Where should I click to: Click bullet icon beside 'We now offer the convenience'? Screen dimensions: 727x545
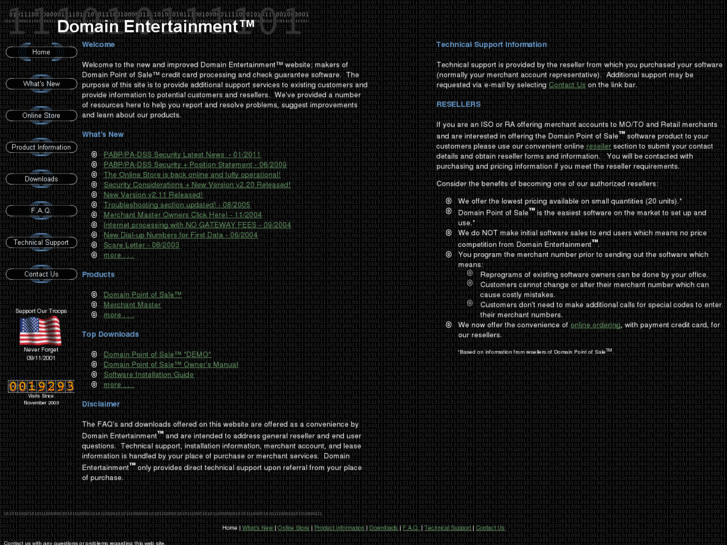pyautogui.click(x=448, y=325)
